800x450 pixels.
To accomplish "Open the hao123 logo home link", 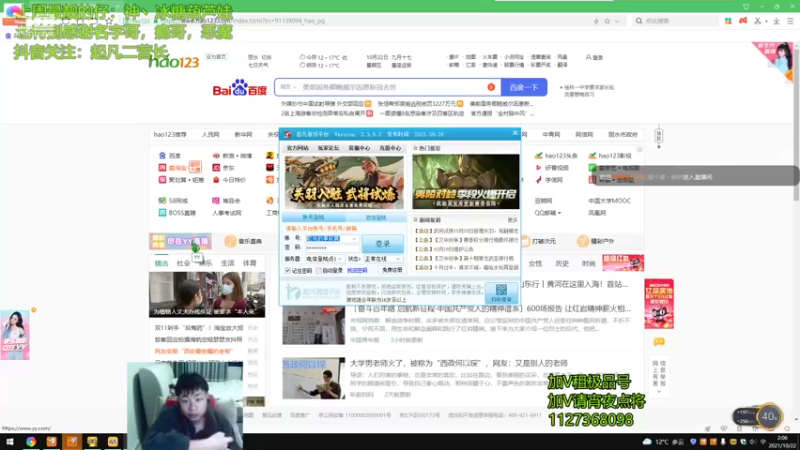I will pyautogui.click(x=173, y=62).
